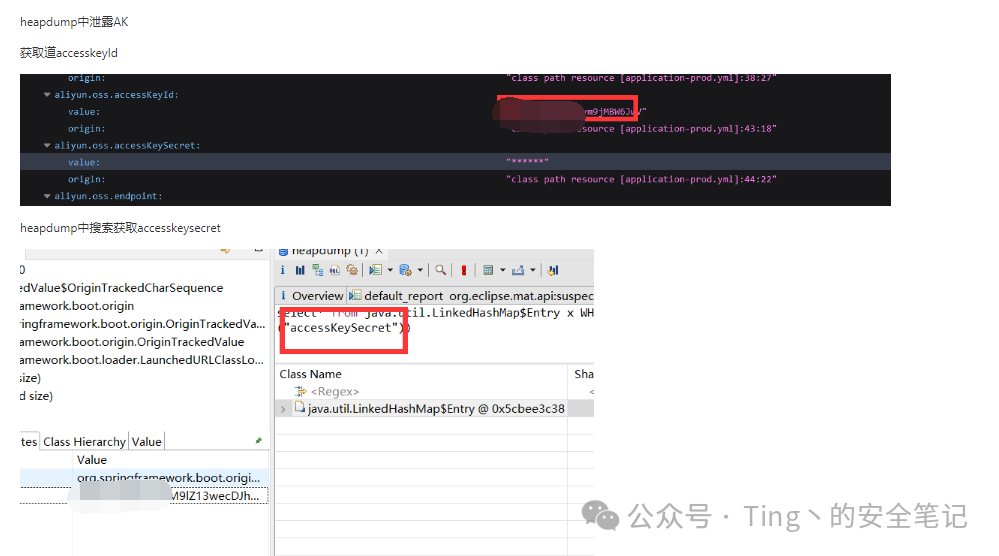The height and width of the screenshot is (556, 999).
Task: Click the Value column header in inspector
Action: tap(92, 460)
